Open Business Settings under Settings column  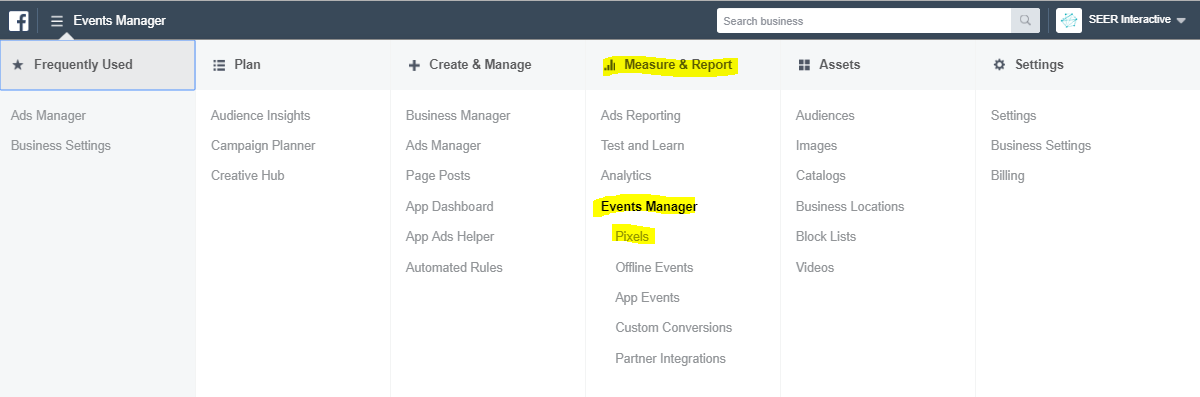pos(1041,145)
